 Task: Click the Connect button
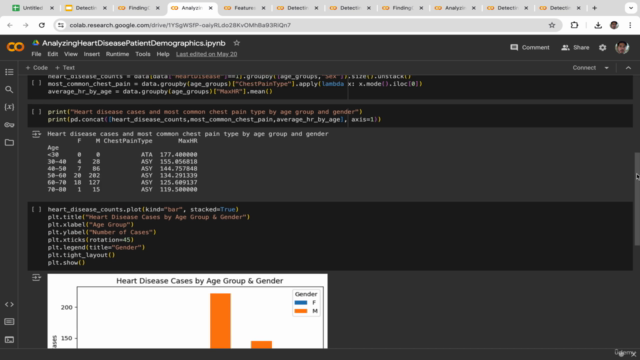point(584,68)
